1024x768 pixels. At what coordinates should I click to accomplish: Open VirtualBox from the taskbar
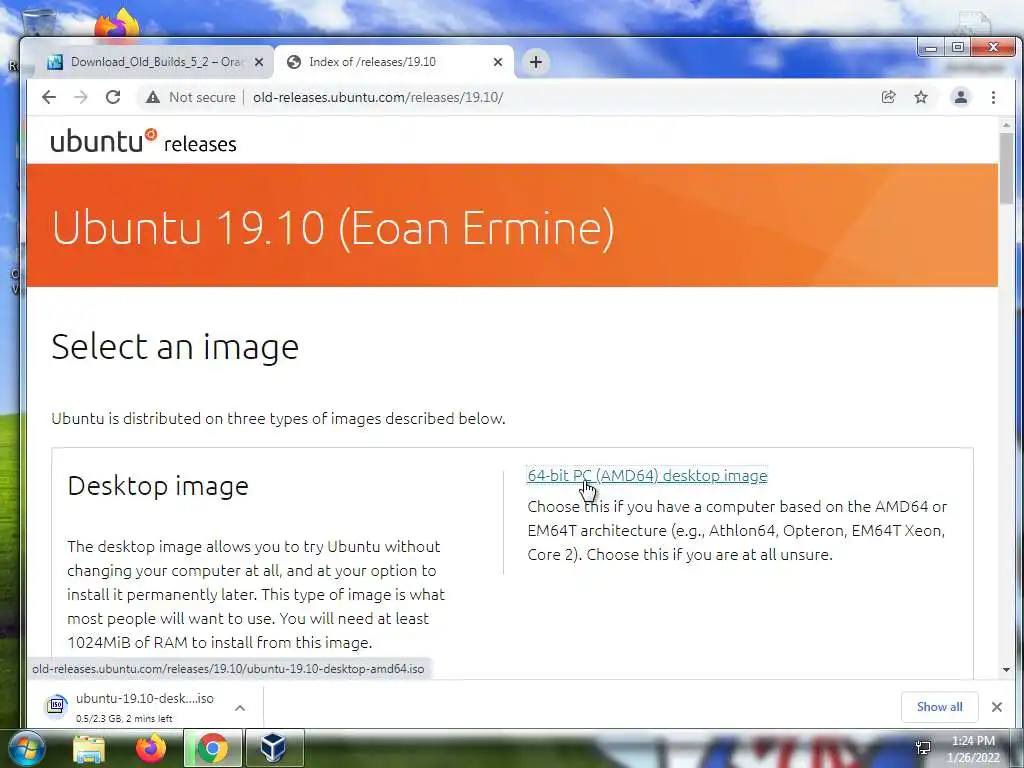(x=273, y=748)
